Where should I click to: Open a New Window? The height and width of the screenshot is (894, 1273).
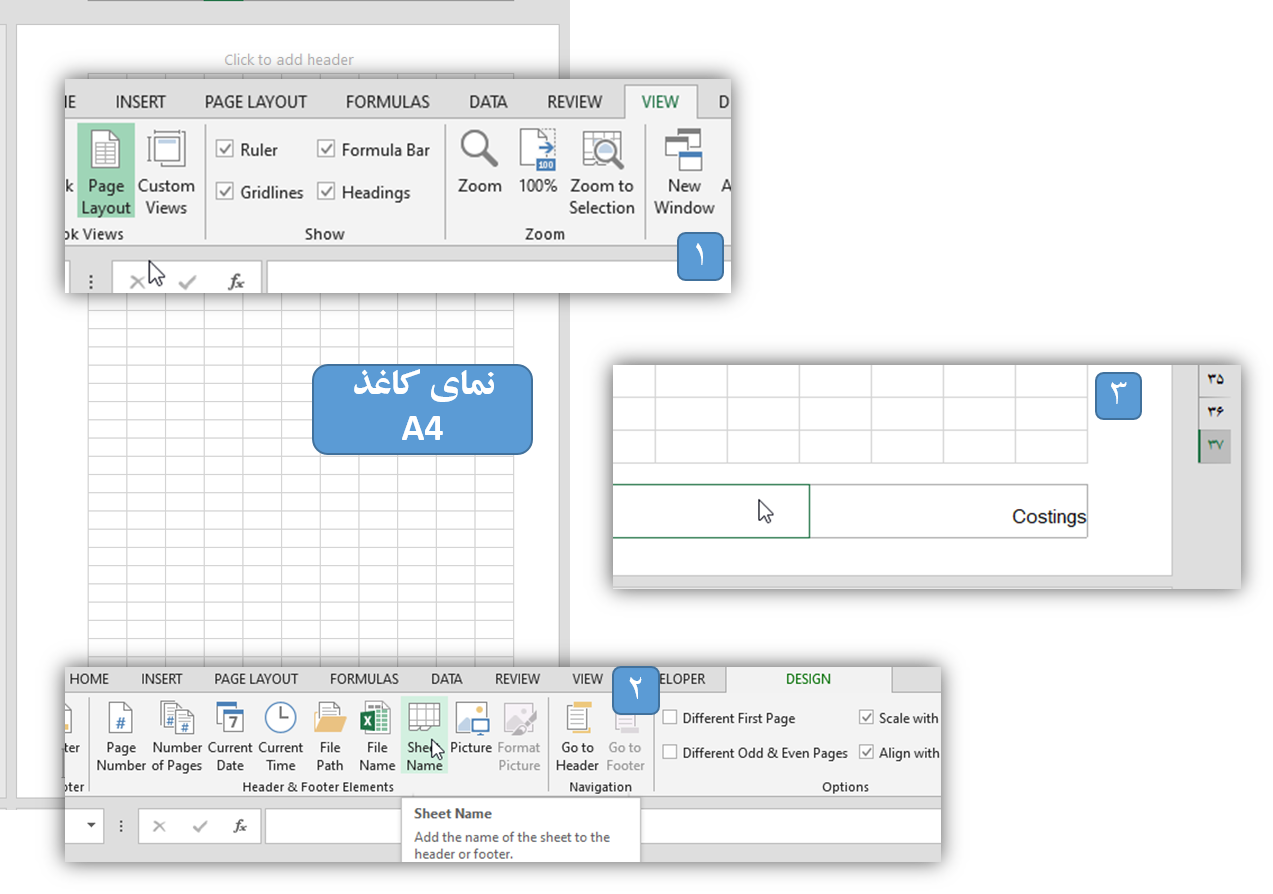click(684, 172)
